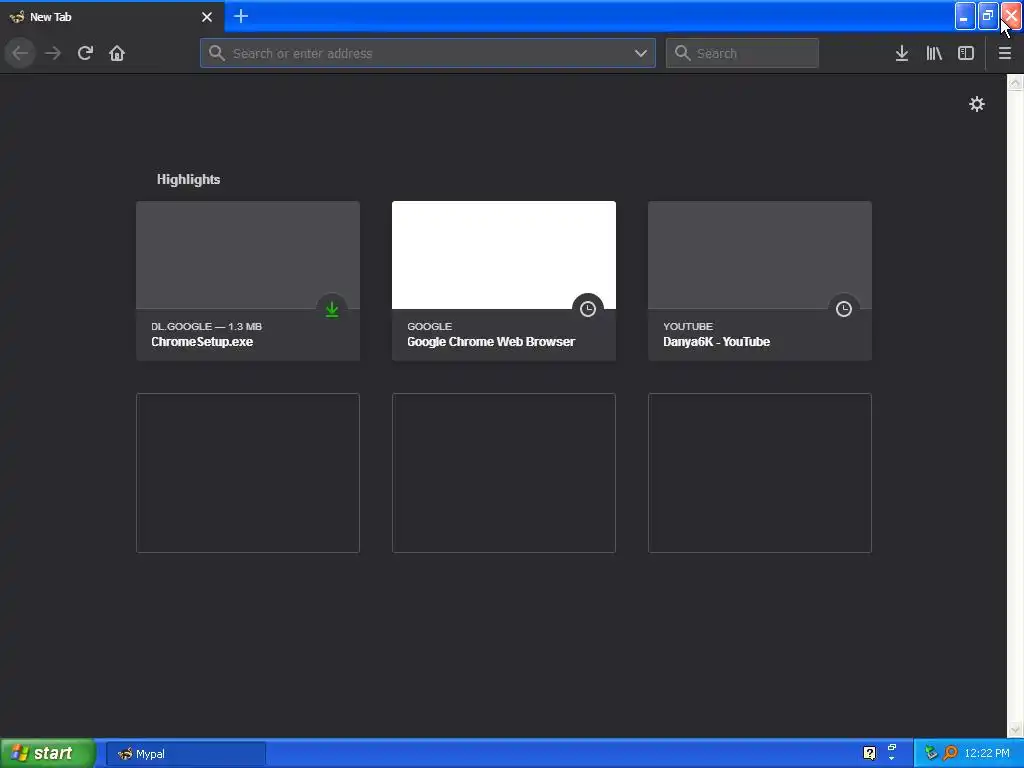
Task: Restore down the browser window
Action: [988, 16]
